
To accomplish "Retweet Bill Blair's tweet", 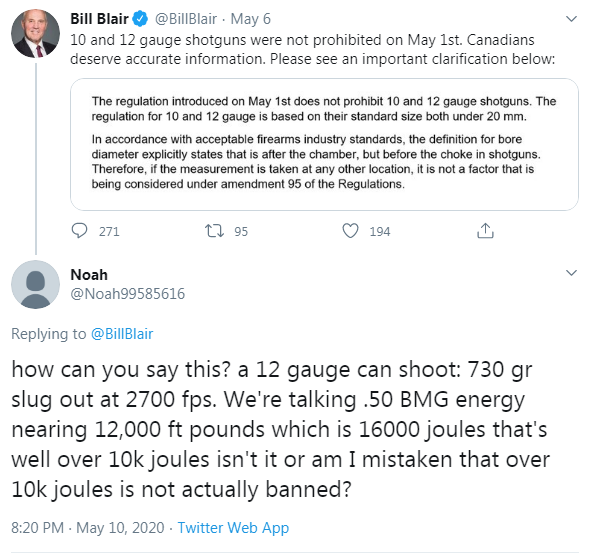I will pyautogui.click(x=214, y=231).
